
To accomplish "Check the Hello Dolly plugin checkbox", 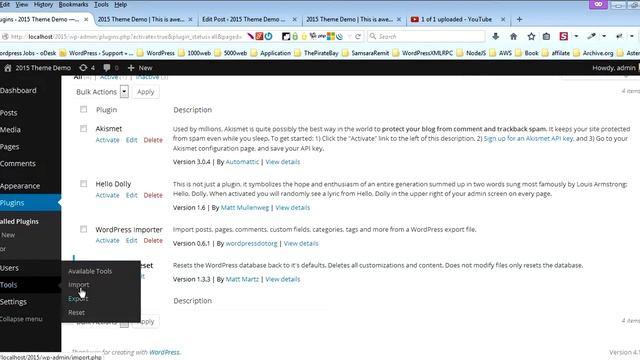I will click(x=83, y=184).
